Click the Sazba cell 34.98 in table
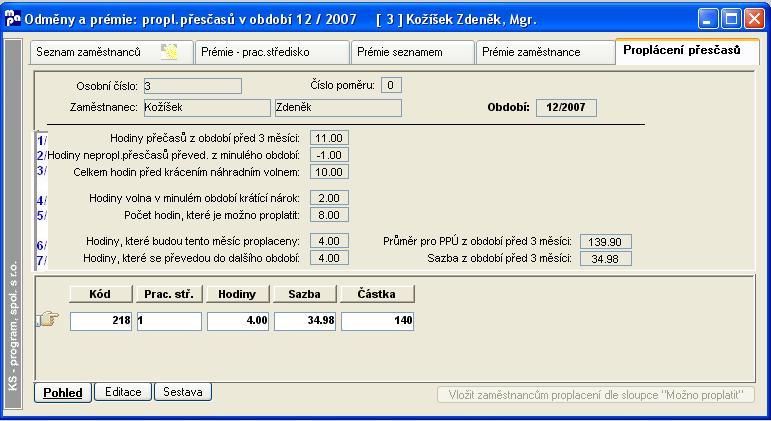This screenshot has width=771, height=421. click(x=305, y=321)
